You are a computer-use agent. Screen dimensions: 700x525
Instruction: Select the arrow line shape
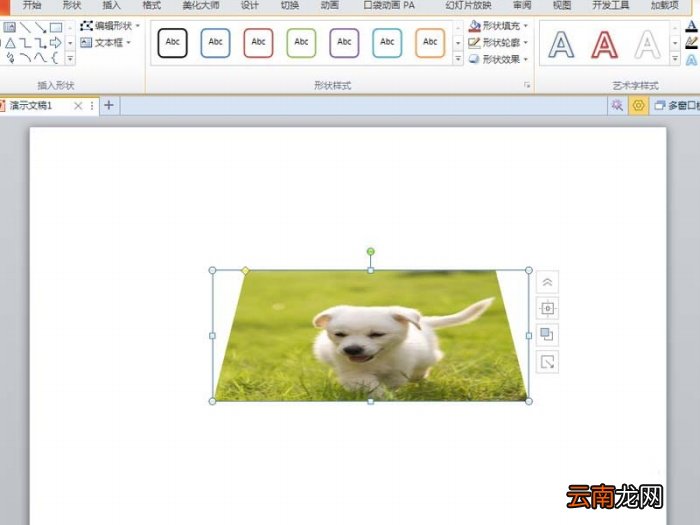click(x=41, y=28)
